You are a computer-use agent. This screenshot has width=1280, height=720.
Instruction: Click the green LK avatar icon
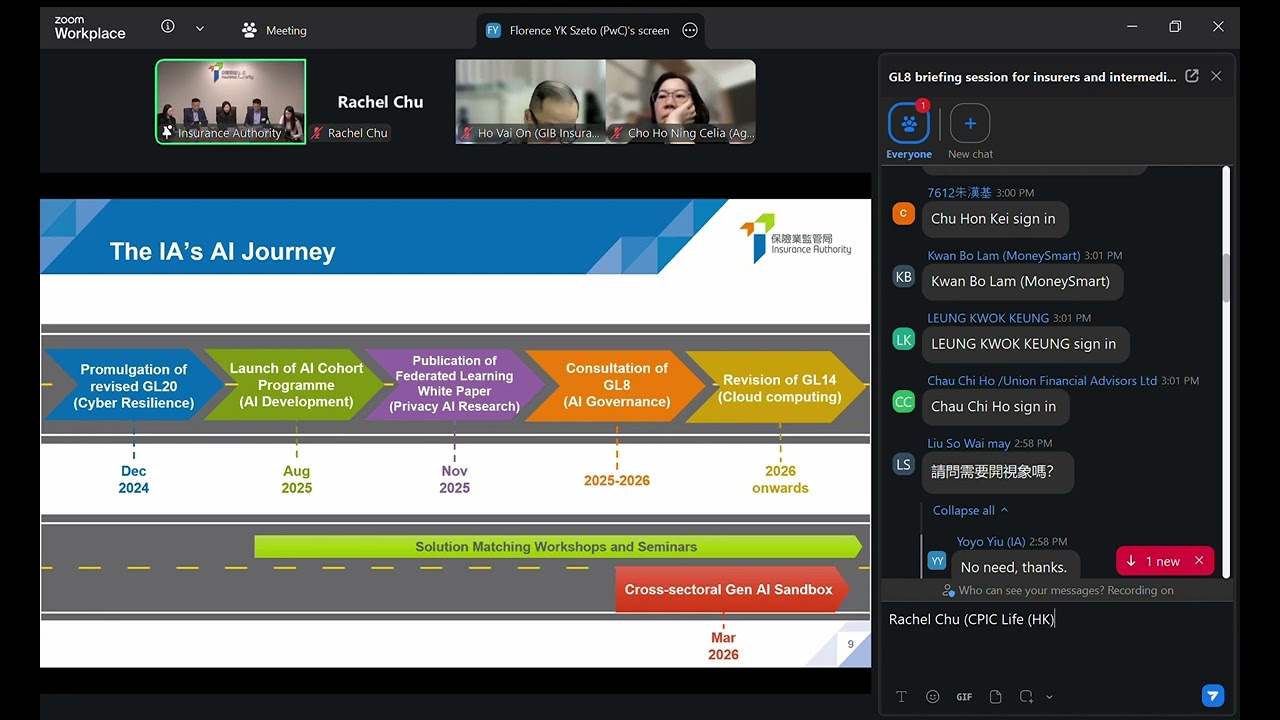(x=904, y=339)
